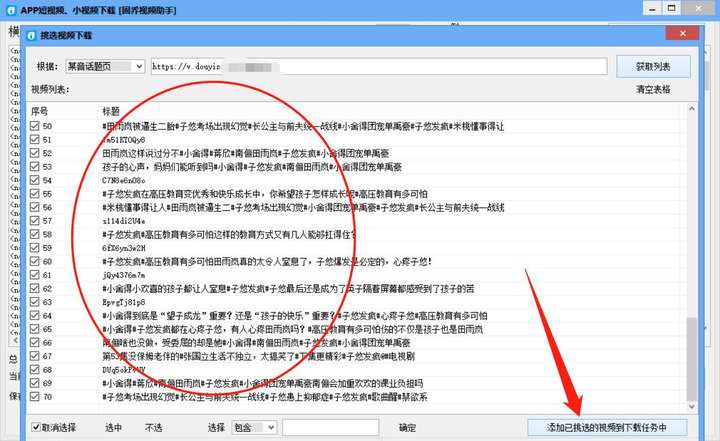This screenshot has width=720, height=441.
Task: Click the 标题 column header
Action: [x=111, y=111]
